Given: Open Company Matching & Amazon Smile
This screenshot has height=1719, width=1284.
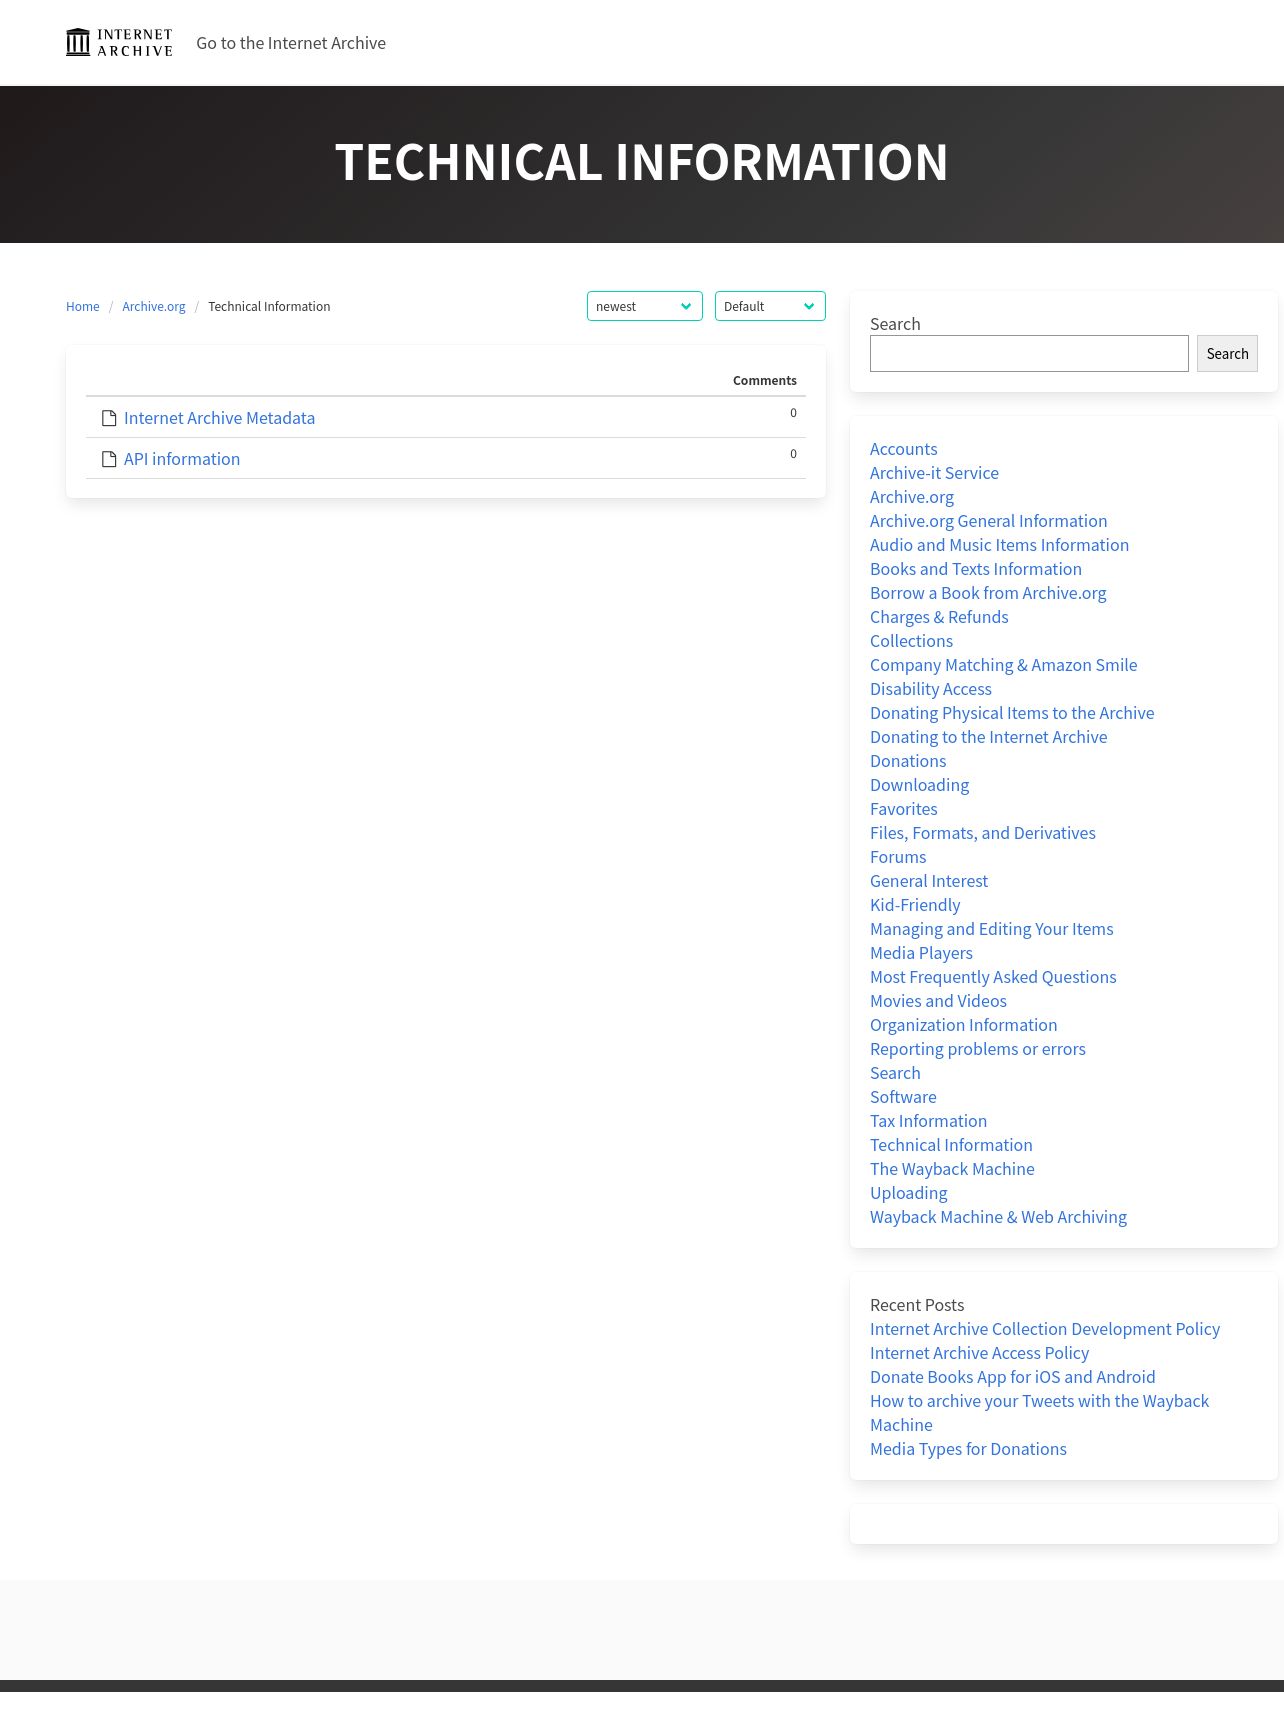Looking at the screenshot, I should coord(1003,665).
